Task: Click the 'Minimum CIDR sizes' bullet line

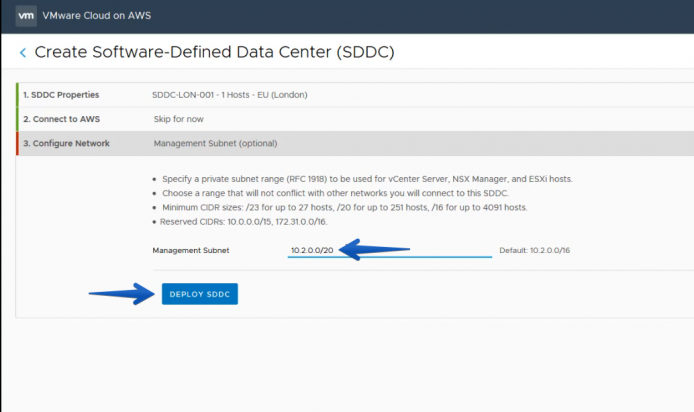Action: [345, 207]
